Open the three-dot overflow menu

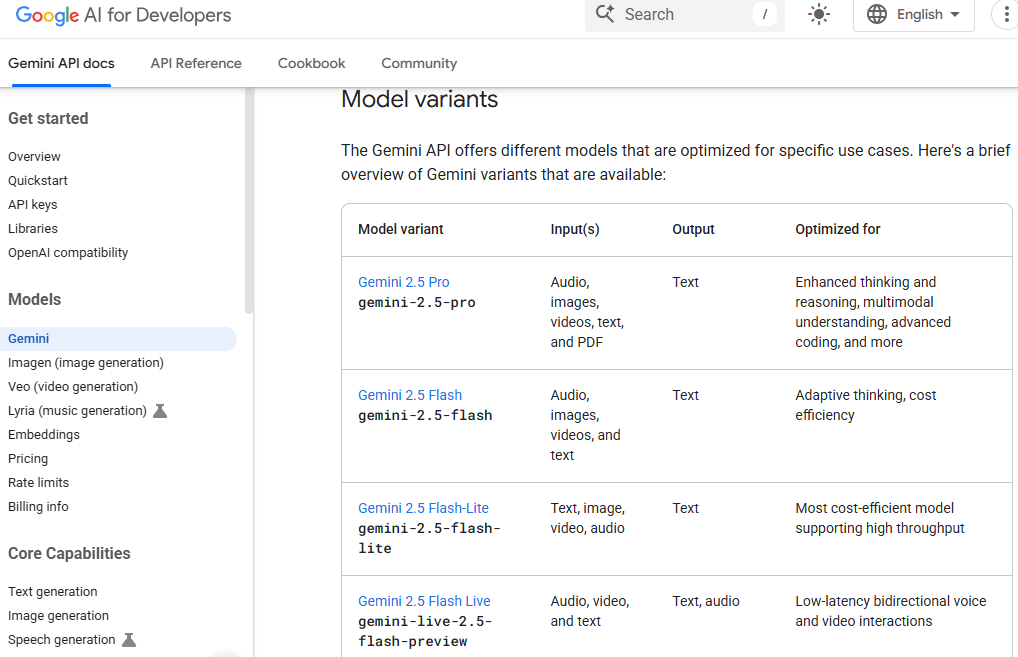click(x=1006, y=14)
